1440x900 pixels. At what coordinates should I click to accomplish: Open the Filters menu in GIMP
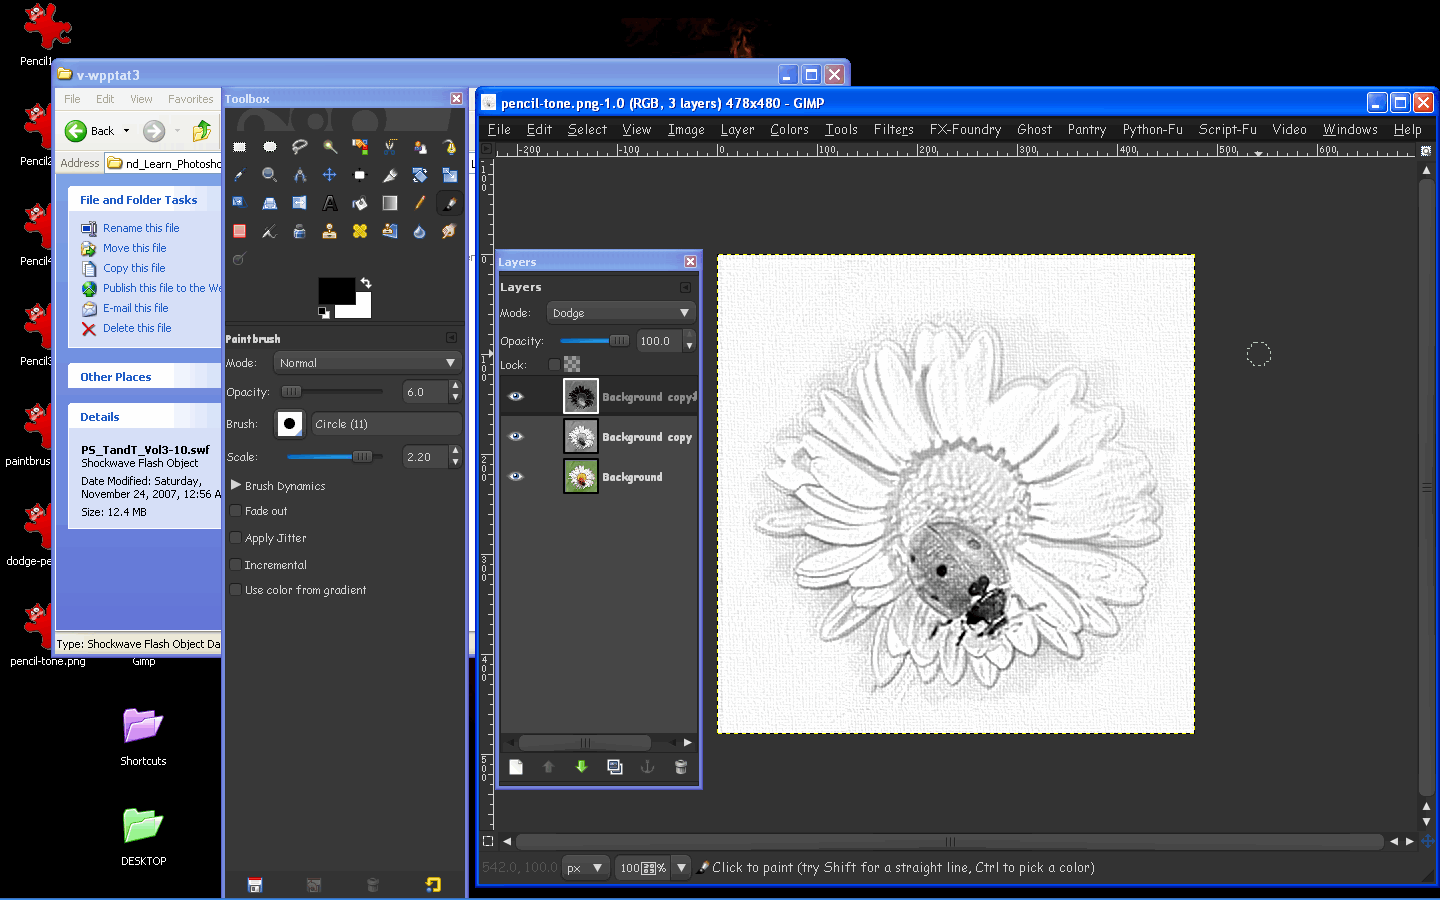pos(893,129)
